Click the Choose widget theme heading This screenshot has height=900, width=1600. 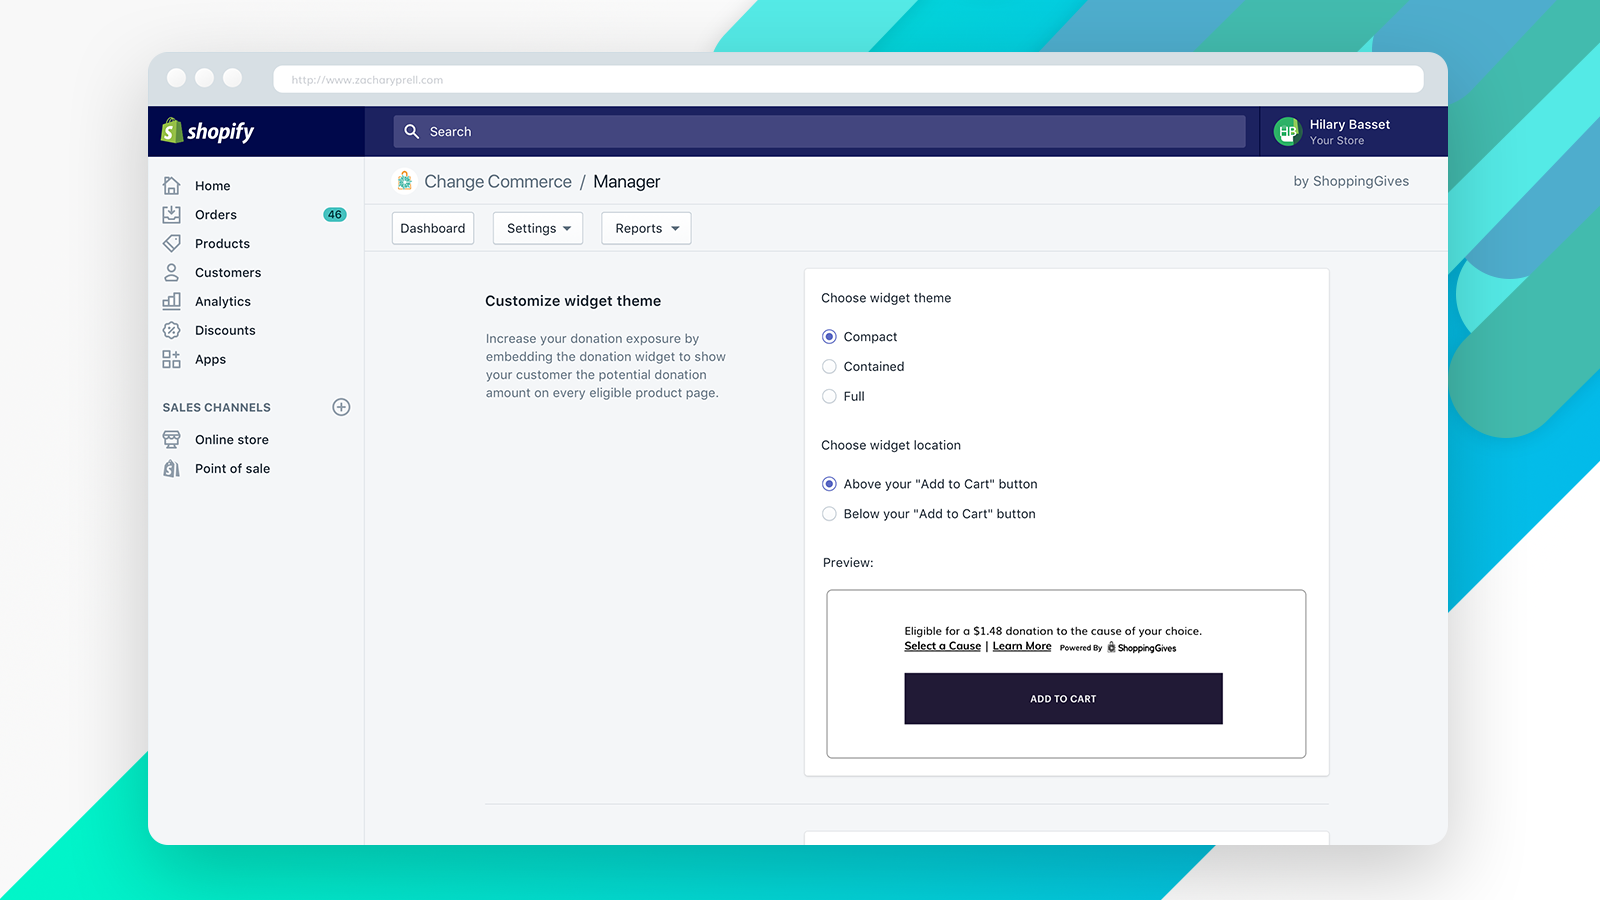point(886,298)
